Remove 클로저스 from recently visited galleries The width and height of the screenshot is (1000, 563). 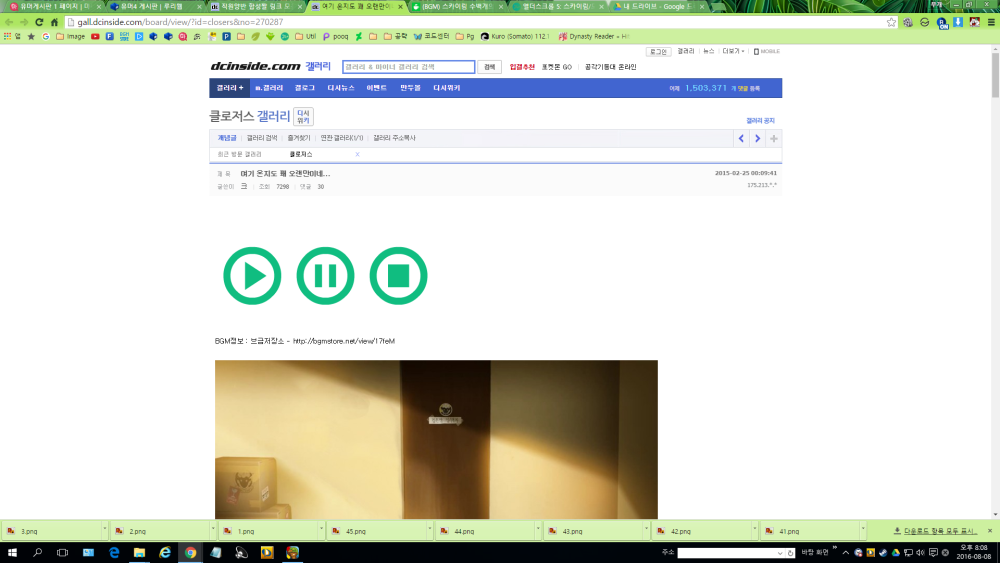(x=358, y=155)
